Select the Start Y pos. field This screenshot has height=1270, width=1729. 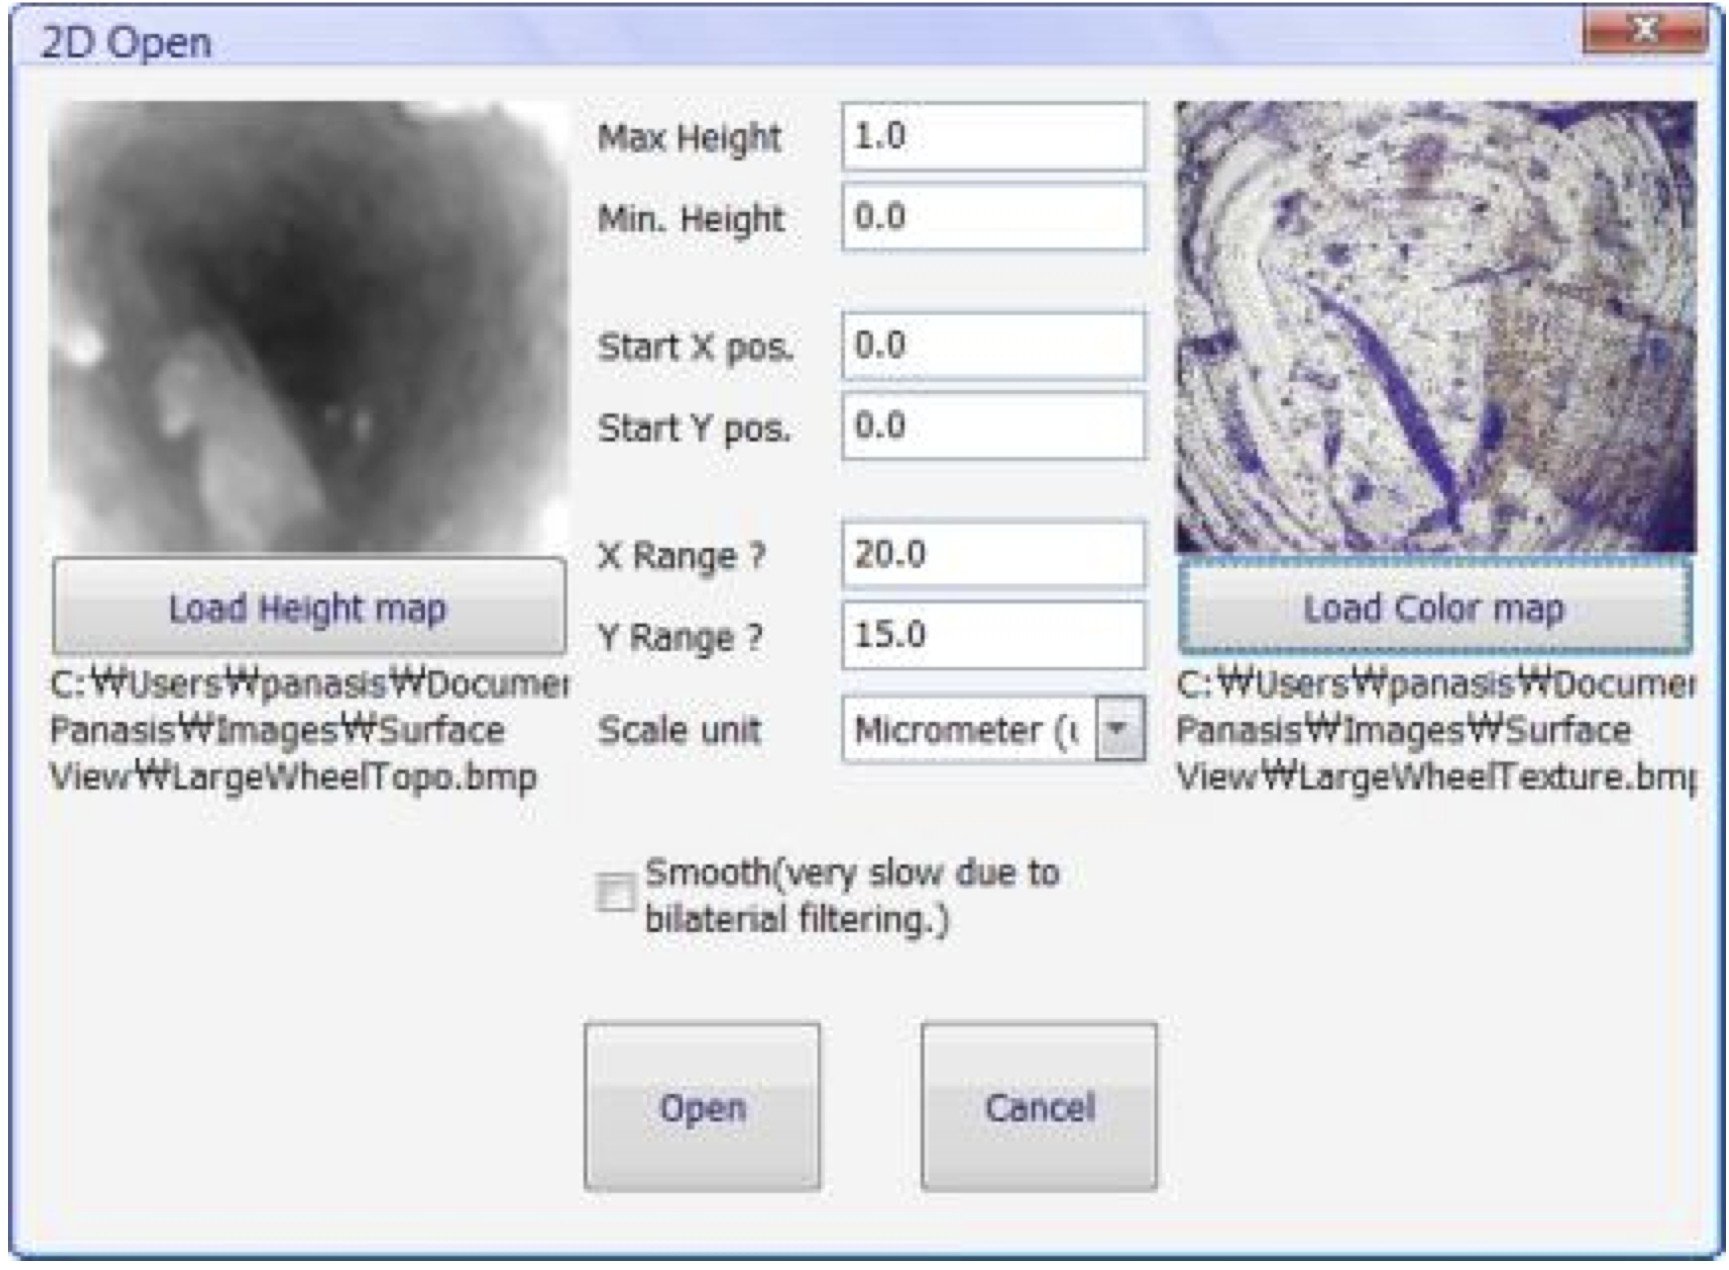click(x=994, y=426)
